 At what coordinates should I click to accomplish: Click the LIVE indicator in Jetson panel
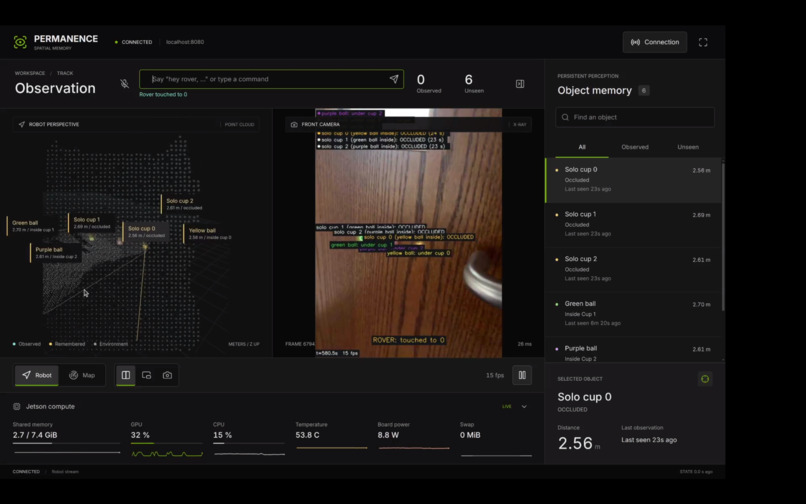click(x=507, y=406)
